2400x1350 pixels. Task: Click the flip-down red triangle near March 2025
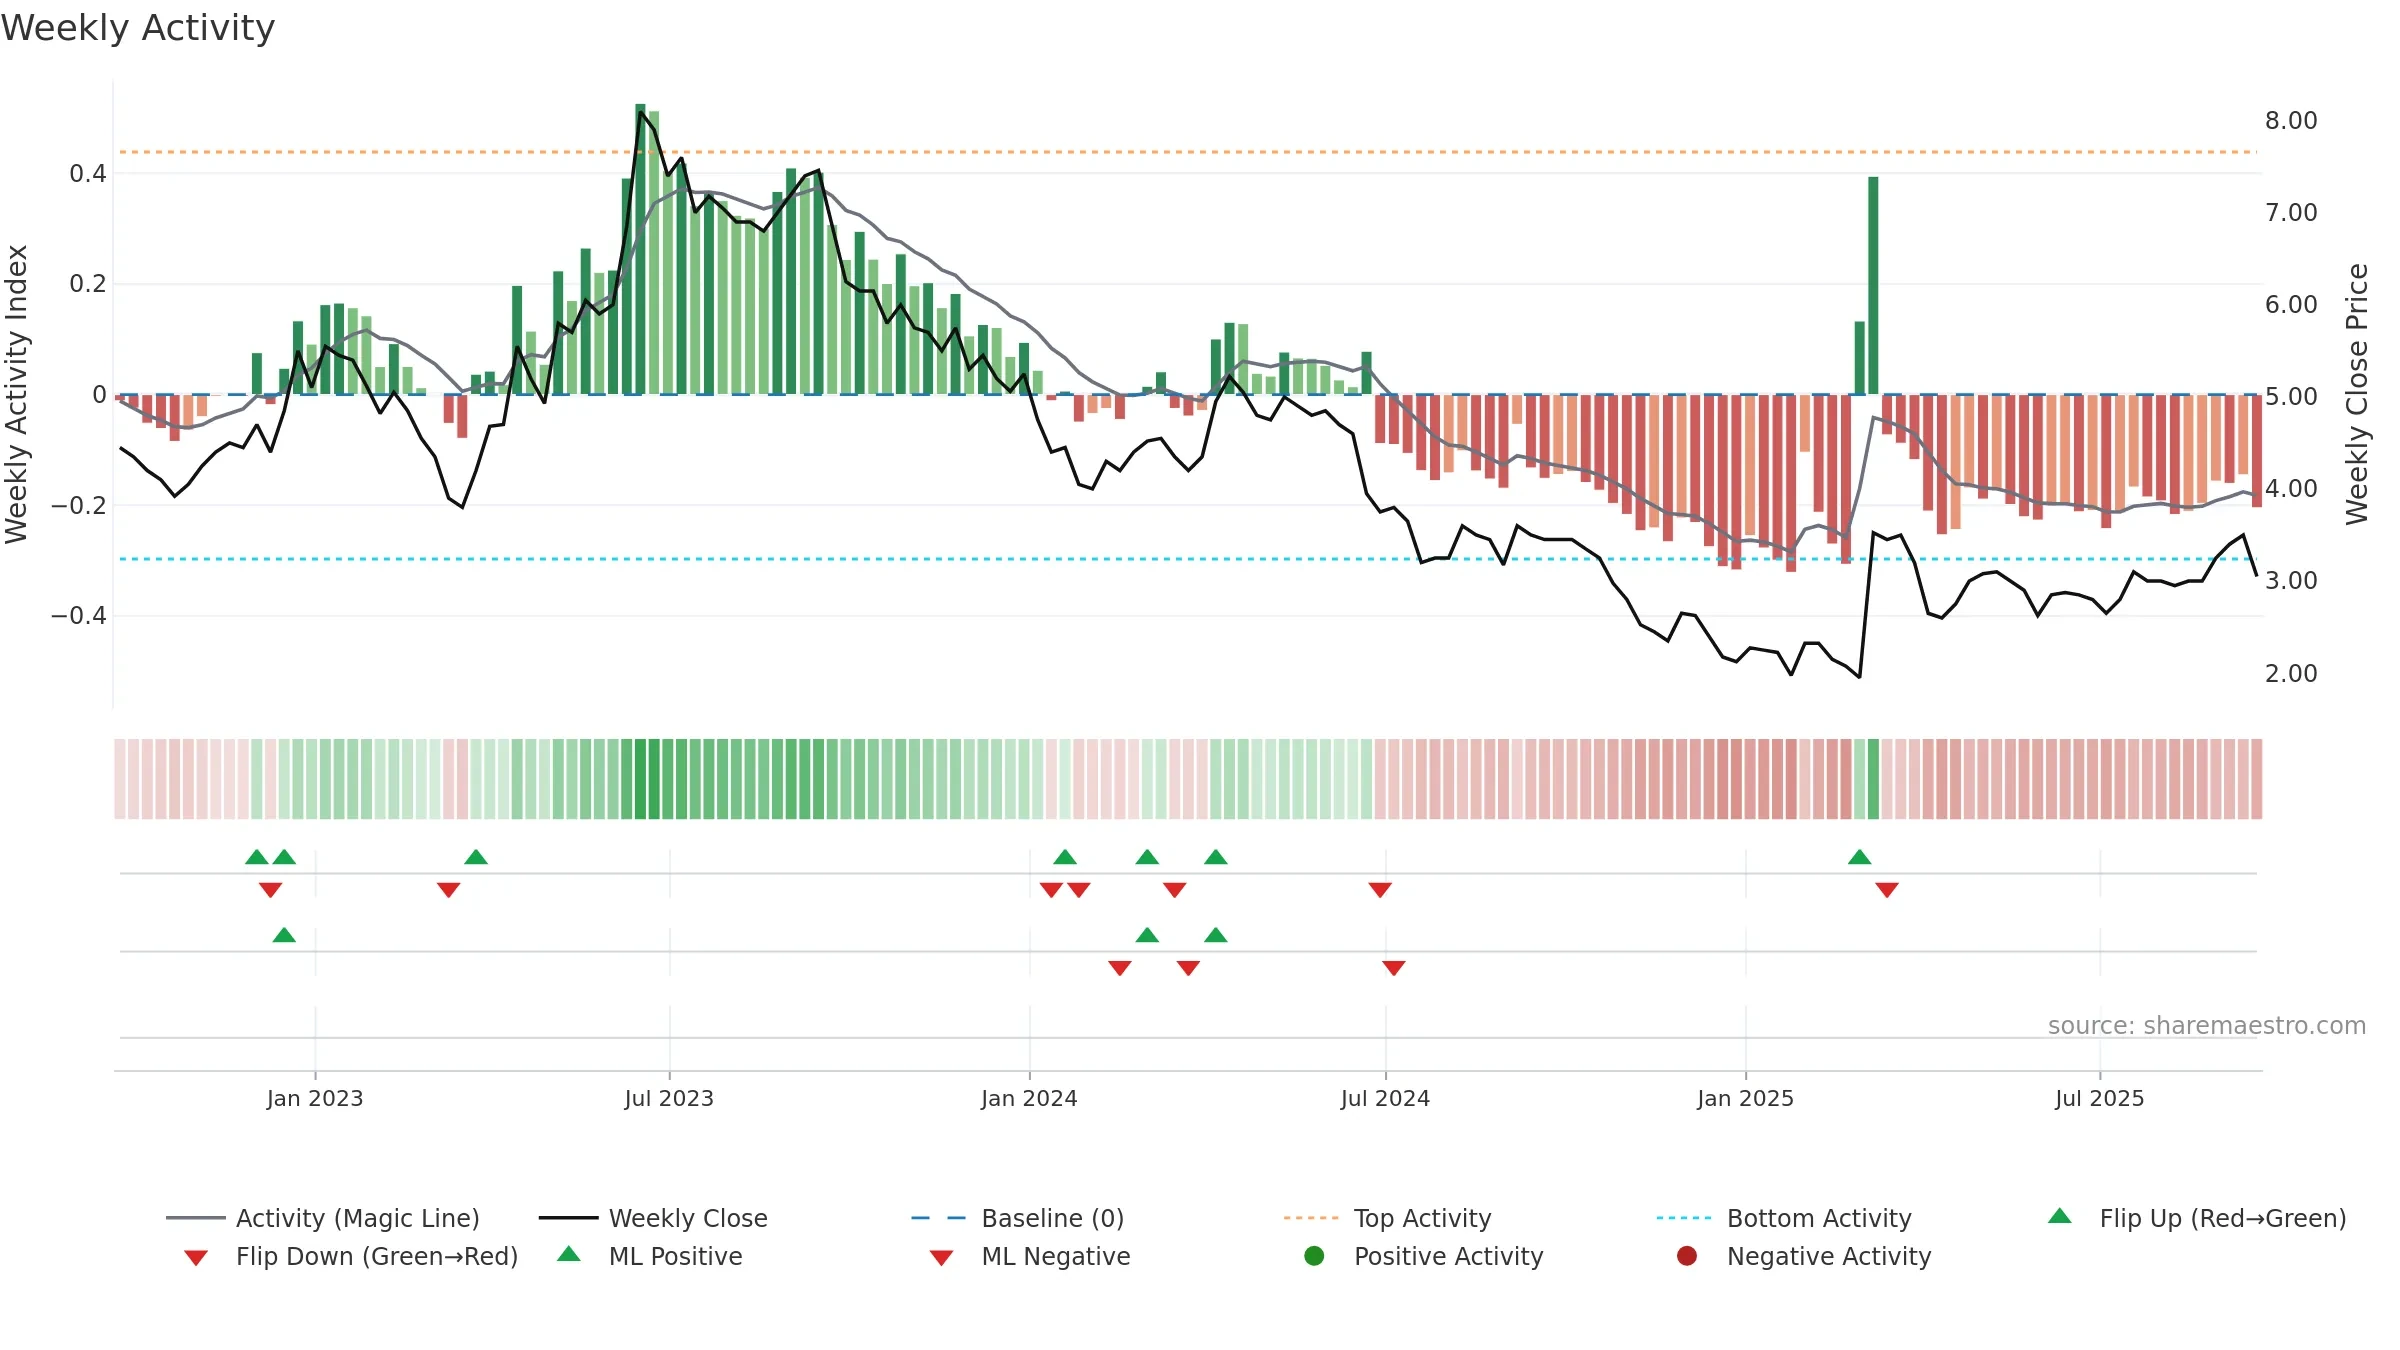(1887, 890)
